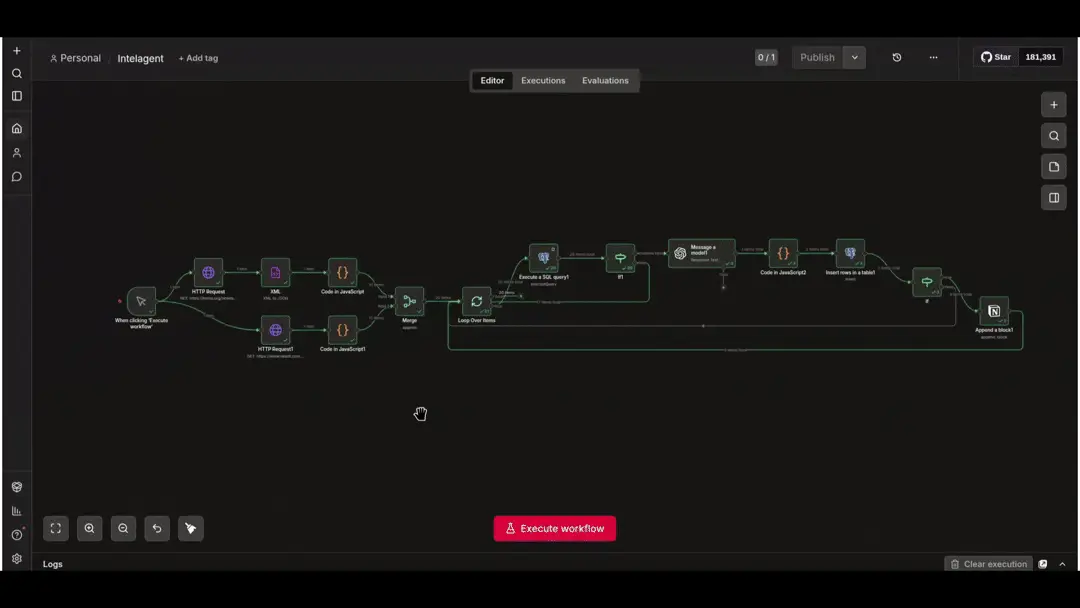Viewport: 1080px width, 608px height.
Task: Zoom out on the canvas
Action: point(123,528)
